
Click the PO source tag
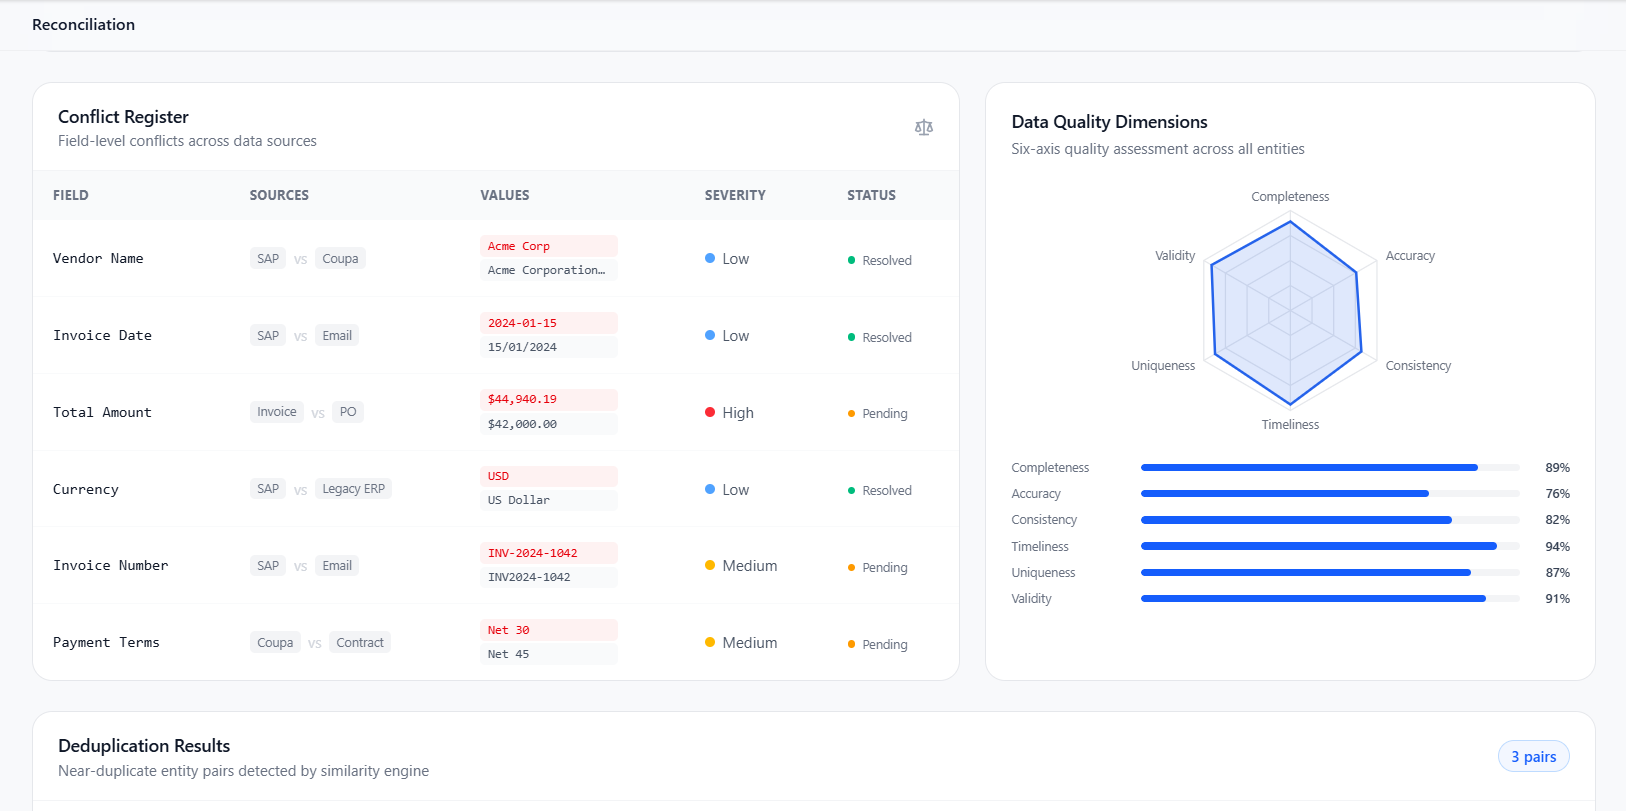[x=348, y=412]
